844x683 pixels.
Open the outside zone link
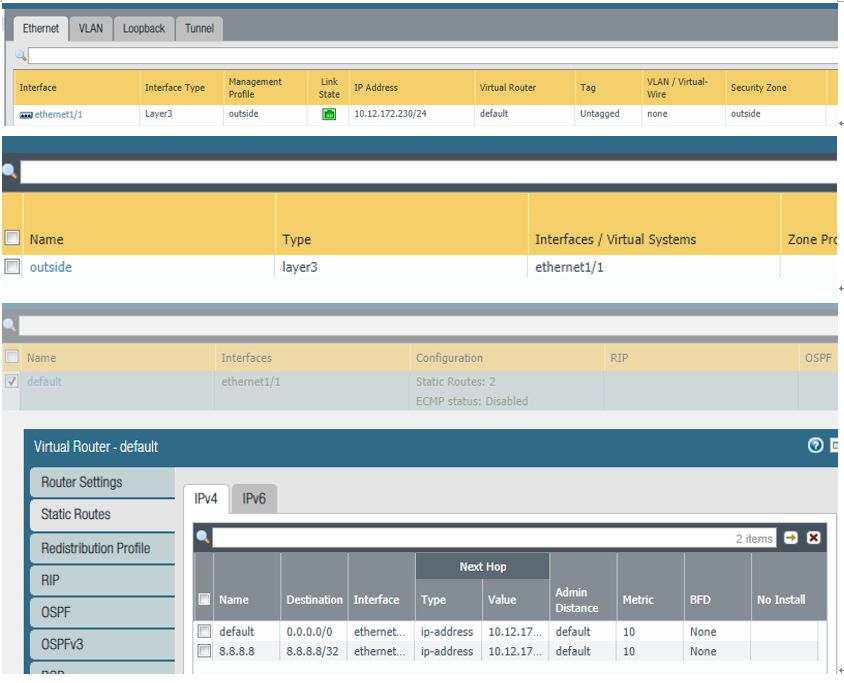click(51, 267)
